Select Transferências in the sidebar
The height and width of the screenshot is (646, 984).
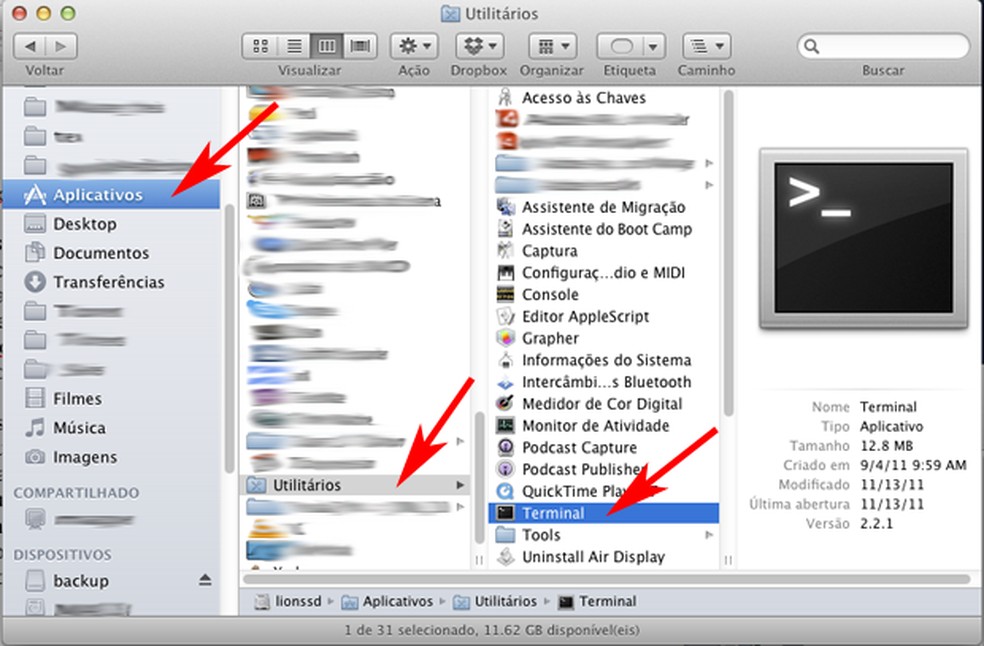coord(112,282)
